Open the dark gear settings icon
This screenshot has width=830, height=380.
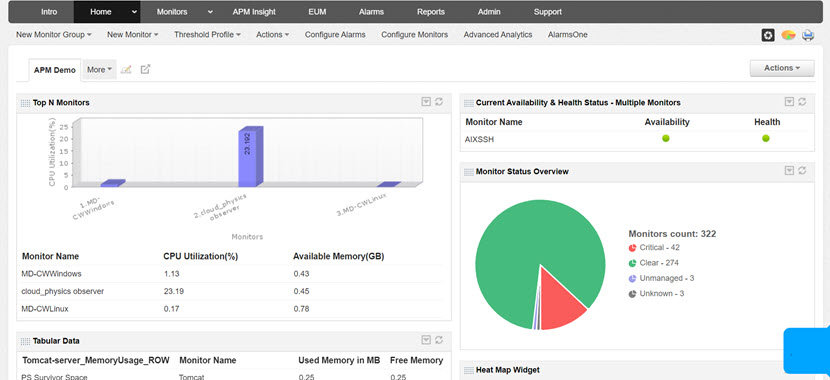click(x=768, y=35)
